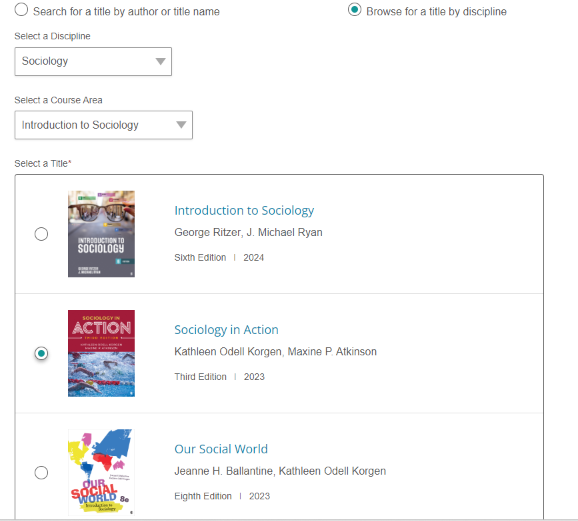Click the arrow on the Discipline dropdown

[x=160, y=61]
